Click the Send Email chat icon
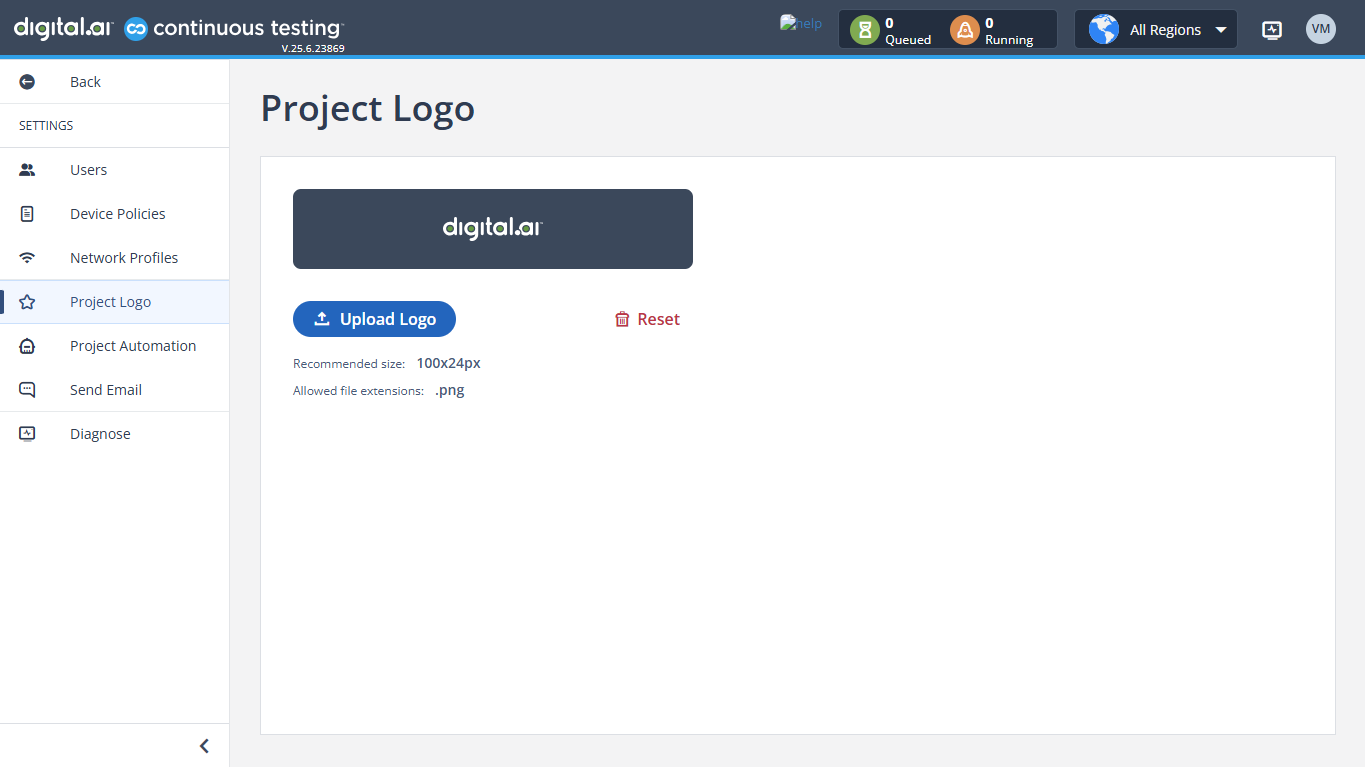The height and width of the screenshot is (767, 1365). 27,390
